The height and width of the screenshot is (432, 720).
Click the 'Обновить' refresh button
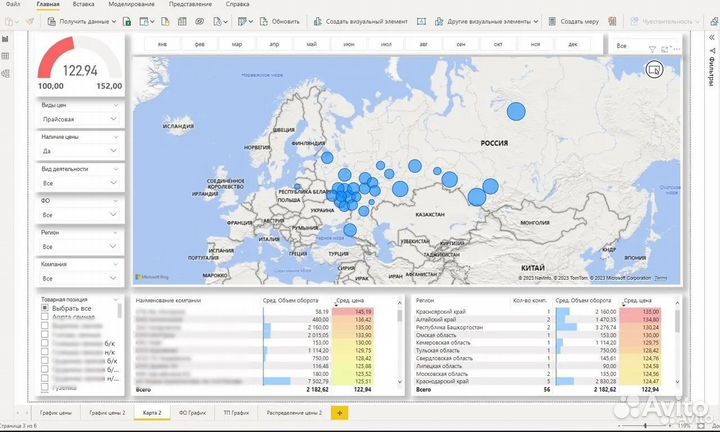click(280, 22)
